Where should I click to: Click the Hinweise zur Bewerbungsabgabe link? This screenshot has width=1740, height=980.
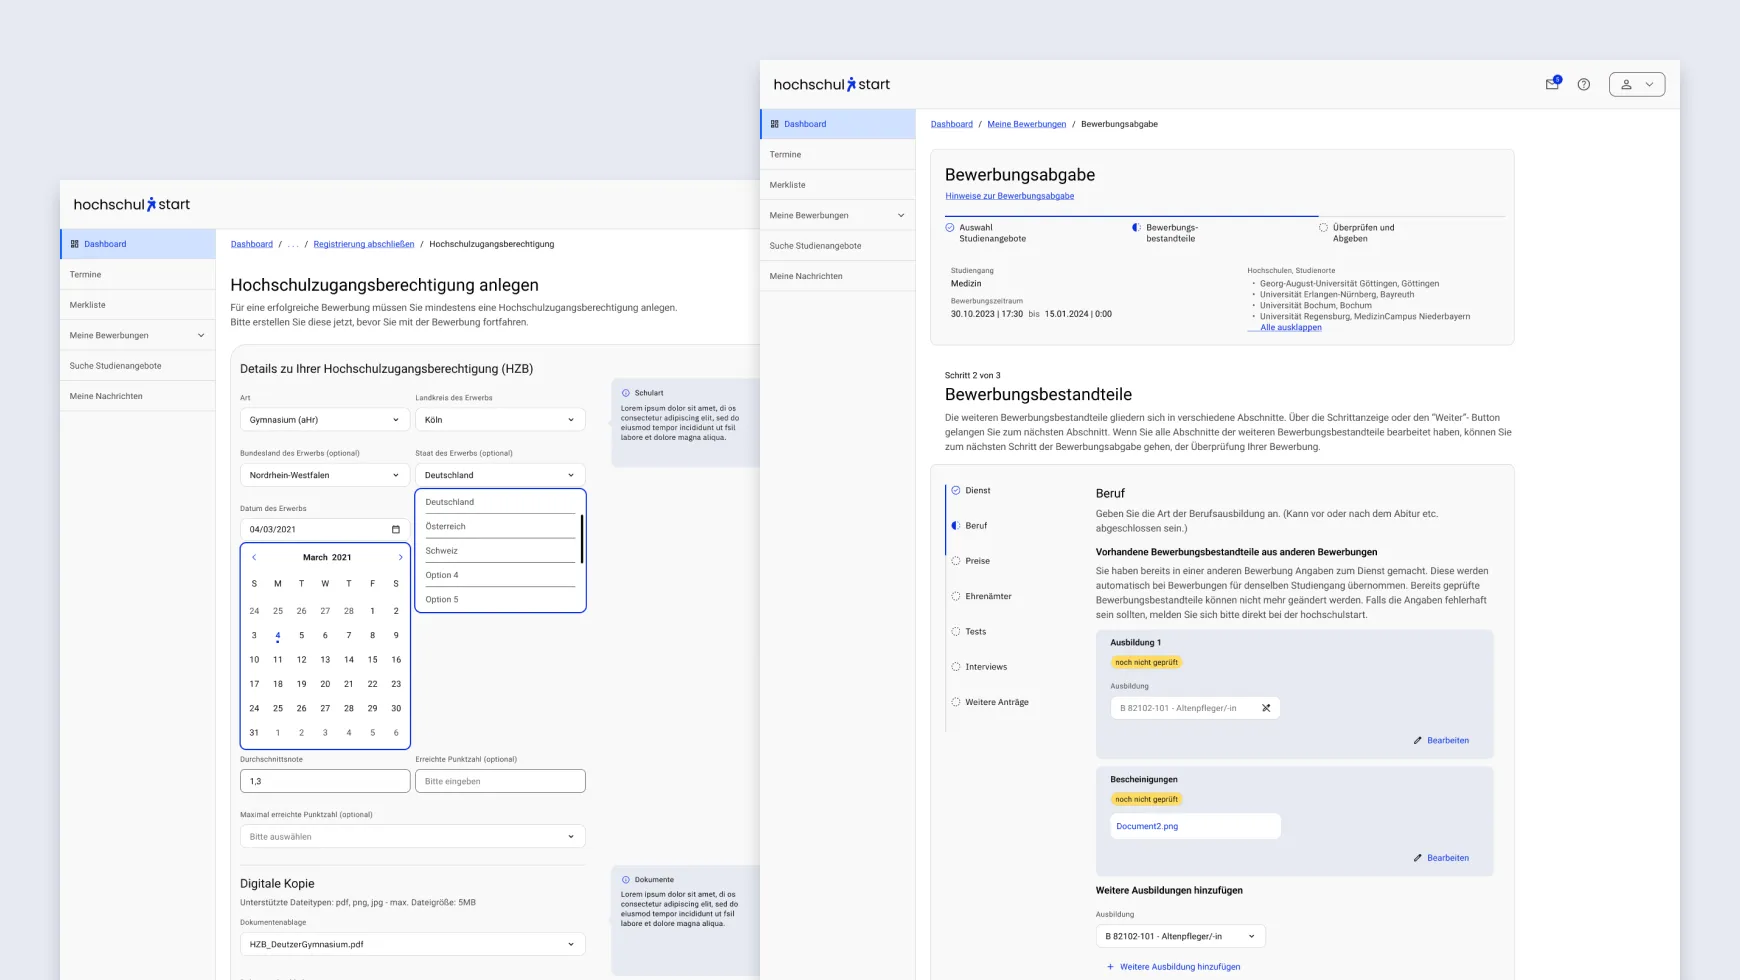coord(1009,196)
